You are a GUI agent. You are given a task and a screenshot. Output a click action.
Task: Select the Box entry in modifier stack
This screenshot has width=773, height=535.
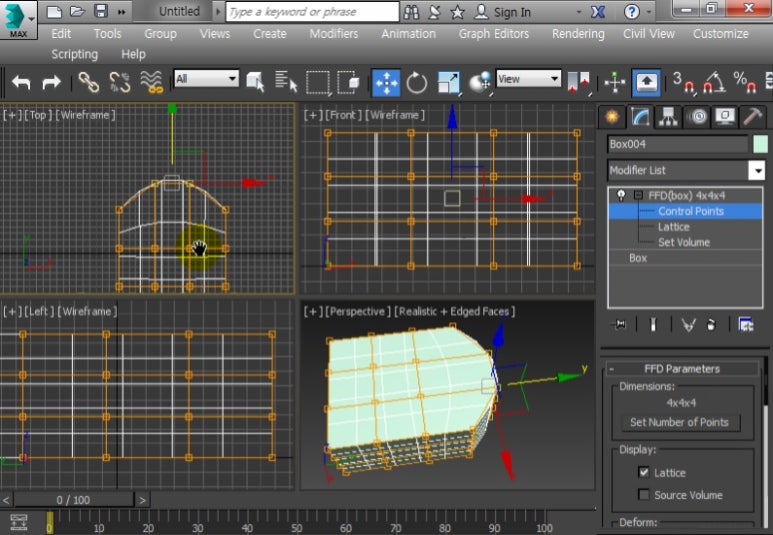click(638, 258)
